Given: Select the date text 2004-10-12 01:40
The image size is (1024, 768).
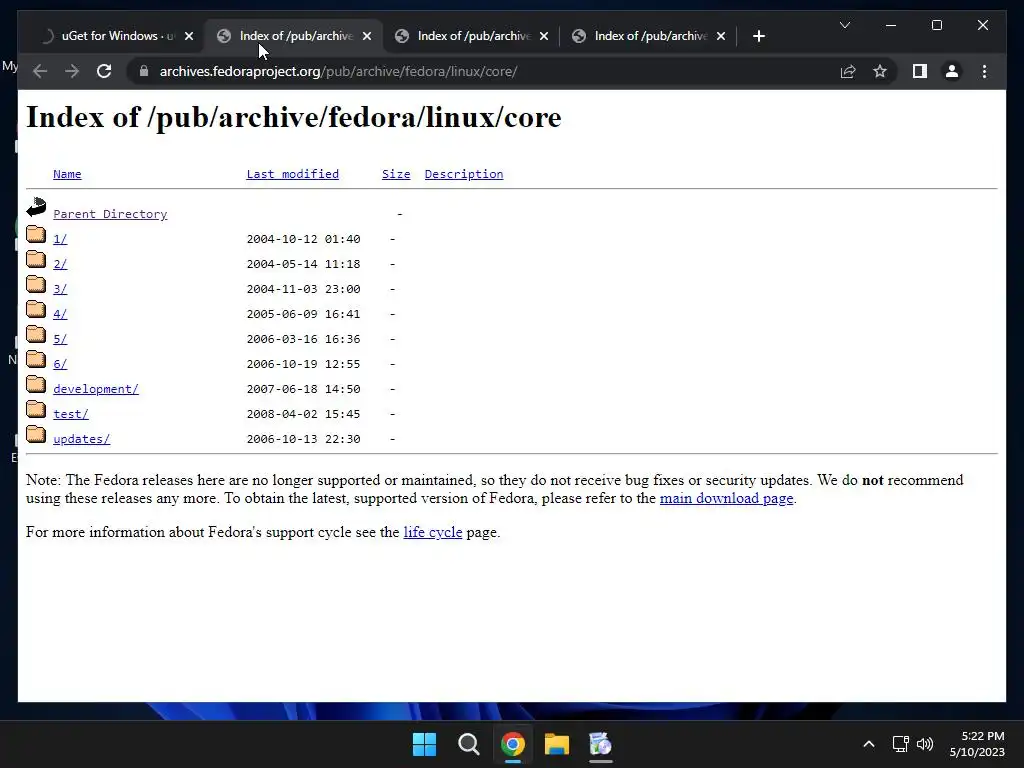Looking at the screenshot, I should 303,239.
